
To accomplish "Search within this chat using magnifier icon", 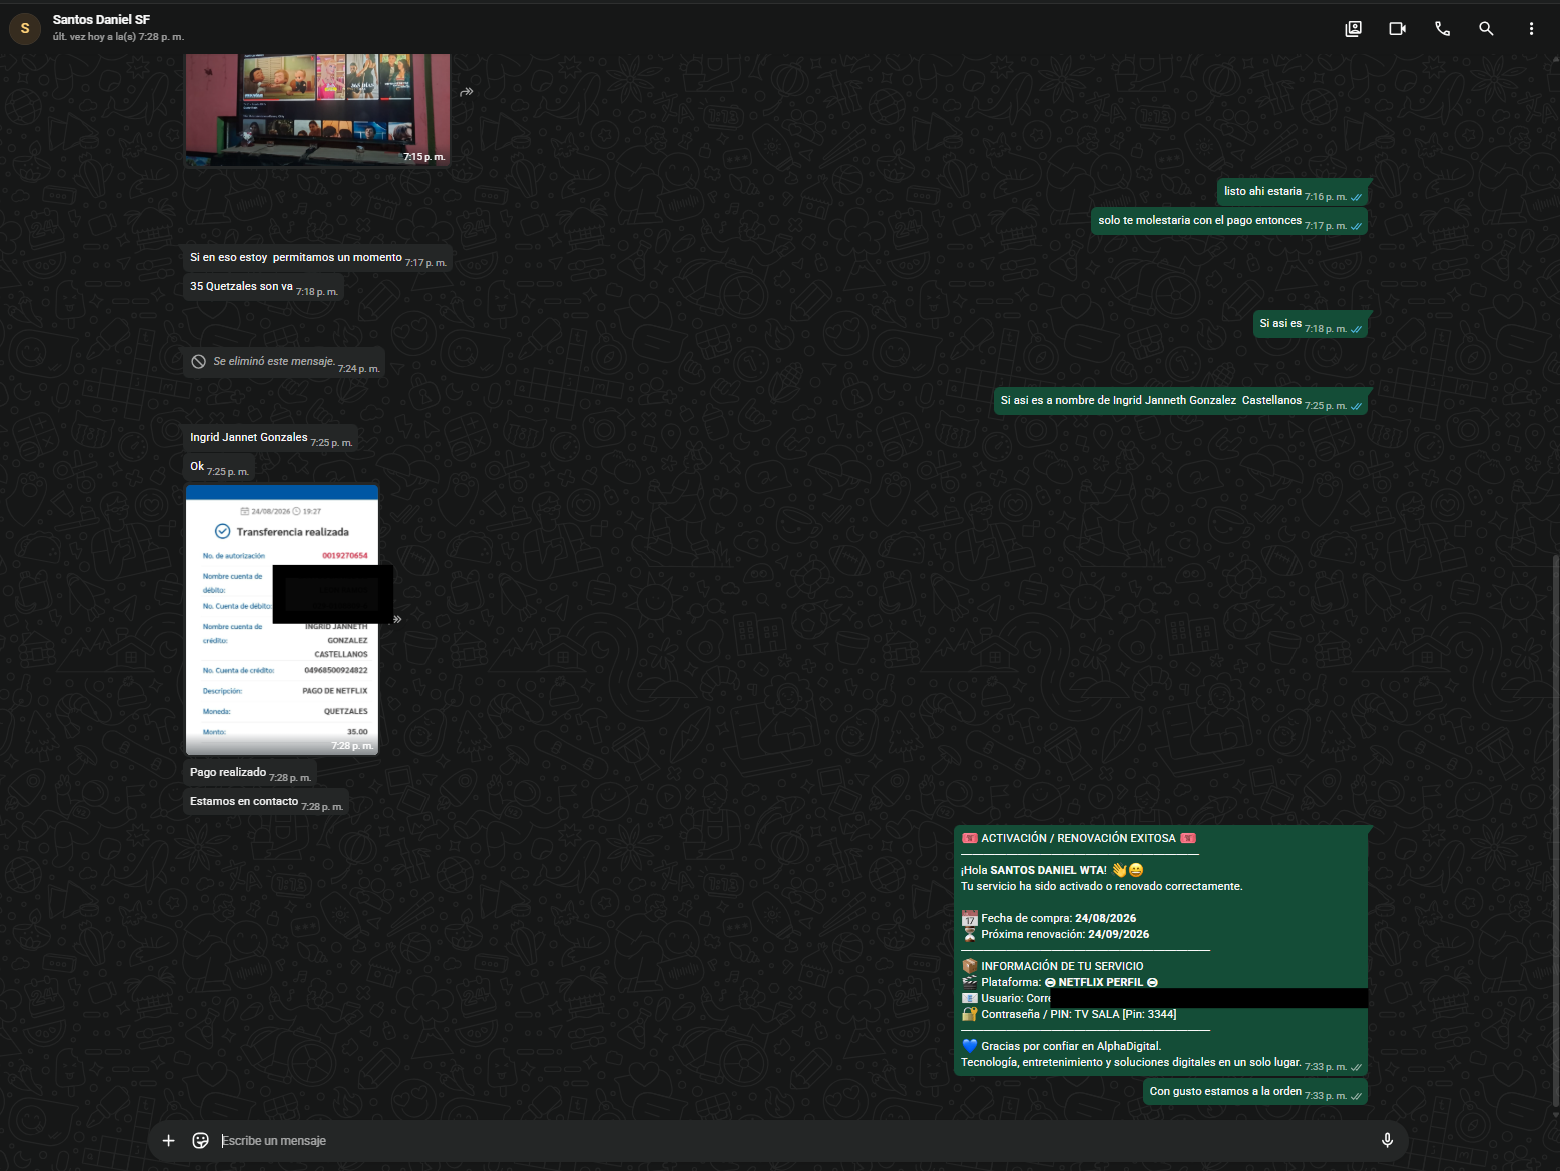I will [1486, 29].
